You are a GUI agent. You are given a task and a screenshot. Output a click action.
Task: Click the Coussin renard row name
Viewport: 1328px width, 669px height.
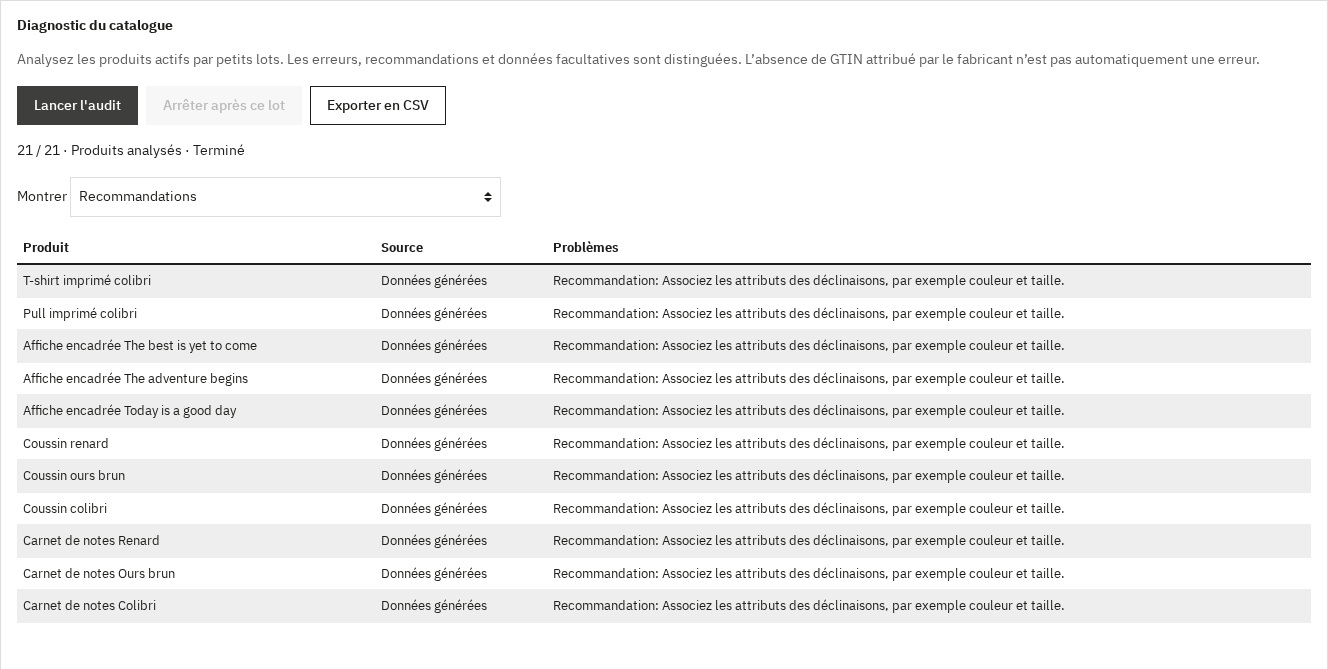tap(66, 444)
